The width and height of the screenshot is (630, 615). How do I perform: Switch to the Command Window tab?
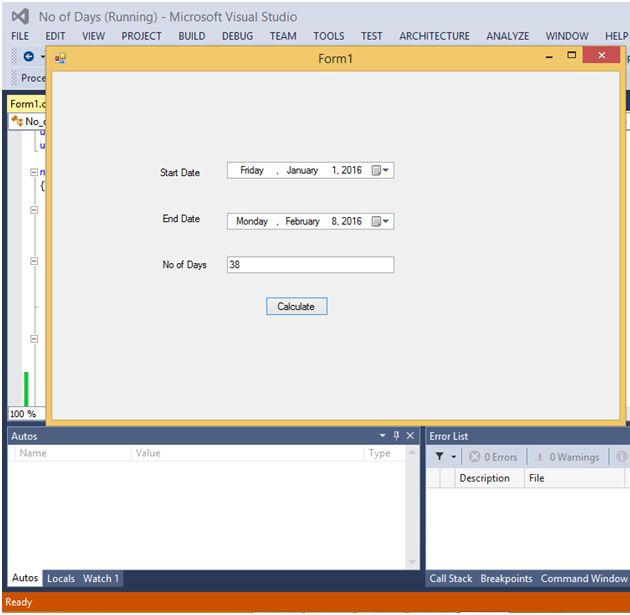point(584,578)
